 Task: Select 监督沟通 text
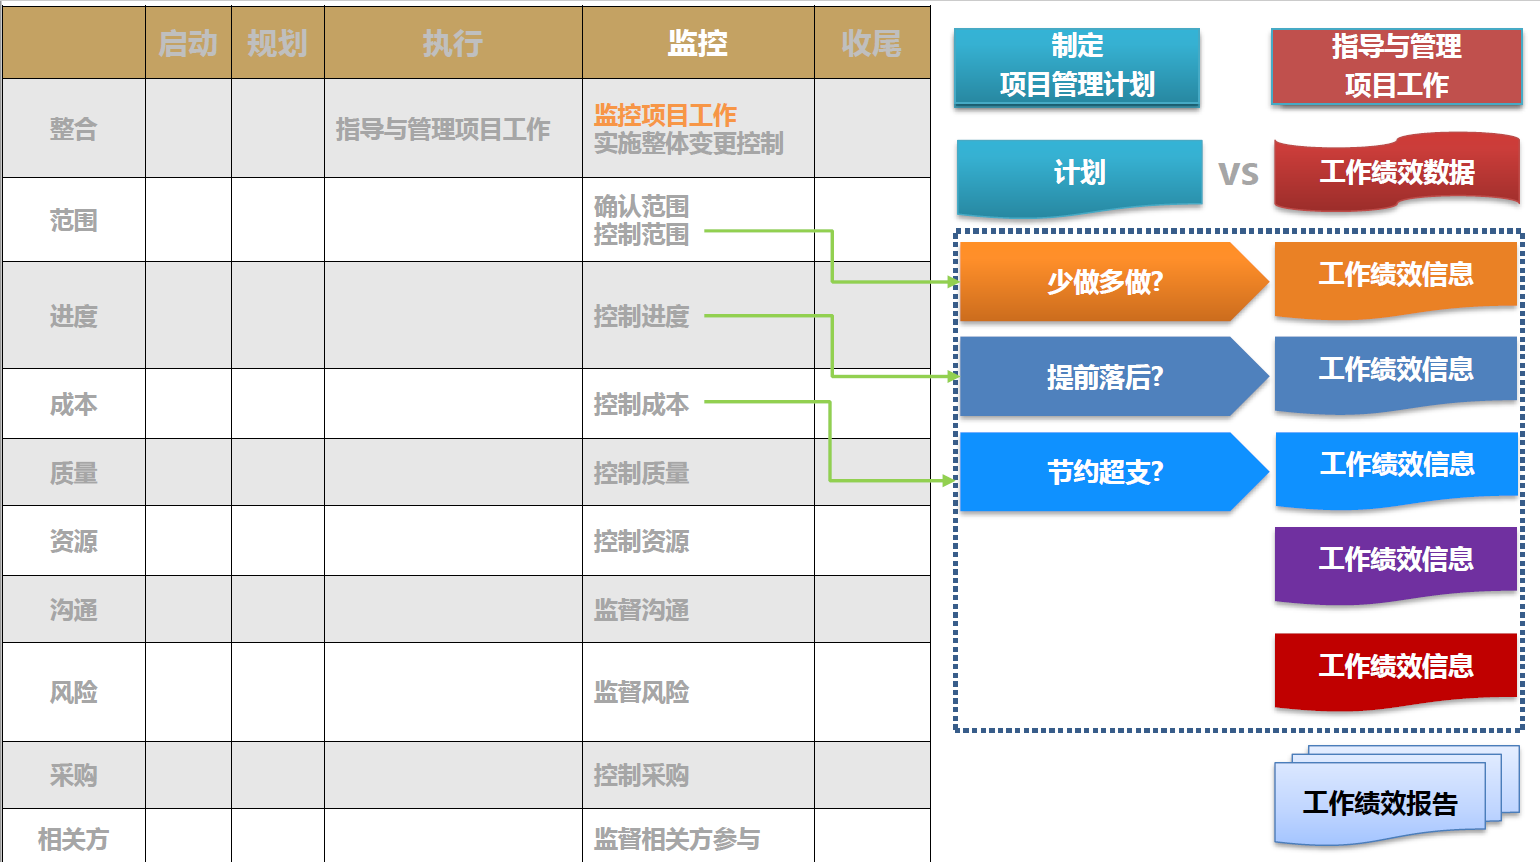point(641,609)
